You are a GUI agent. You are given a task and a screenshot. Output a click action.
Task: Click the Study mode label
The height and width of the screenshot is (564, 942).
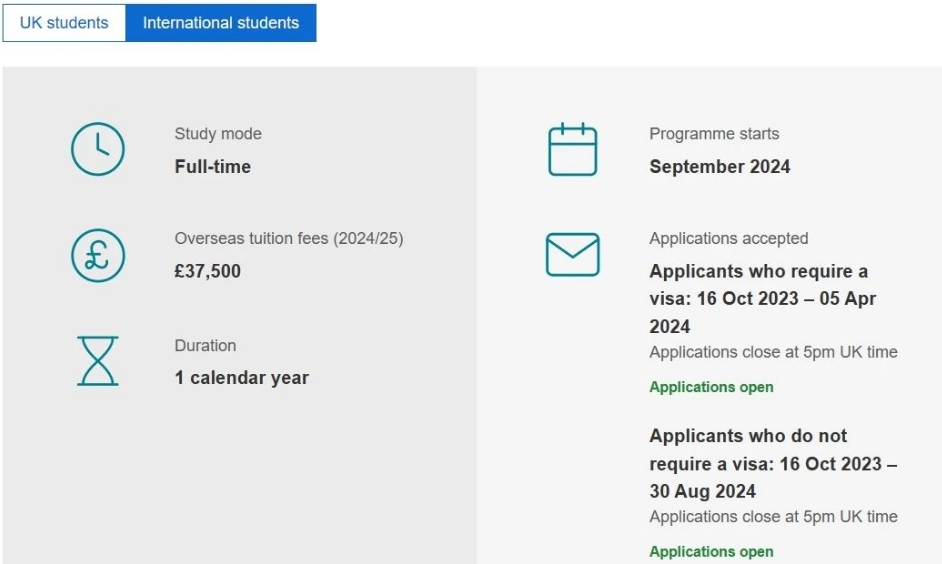(x=218, y=134)
